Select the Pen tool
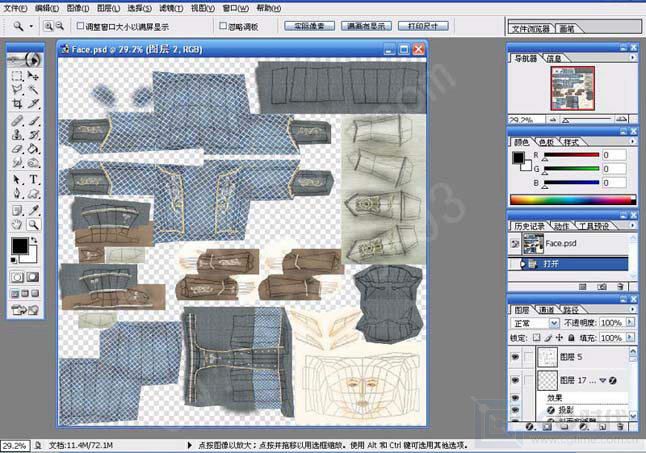This screenshot has width=646, height=453. [x=17, y=193]
